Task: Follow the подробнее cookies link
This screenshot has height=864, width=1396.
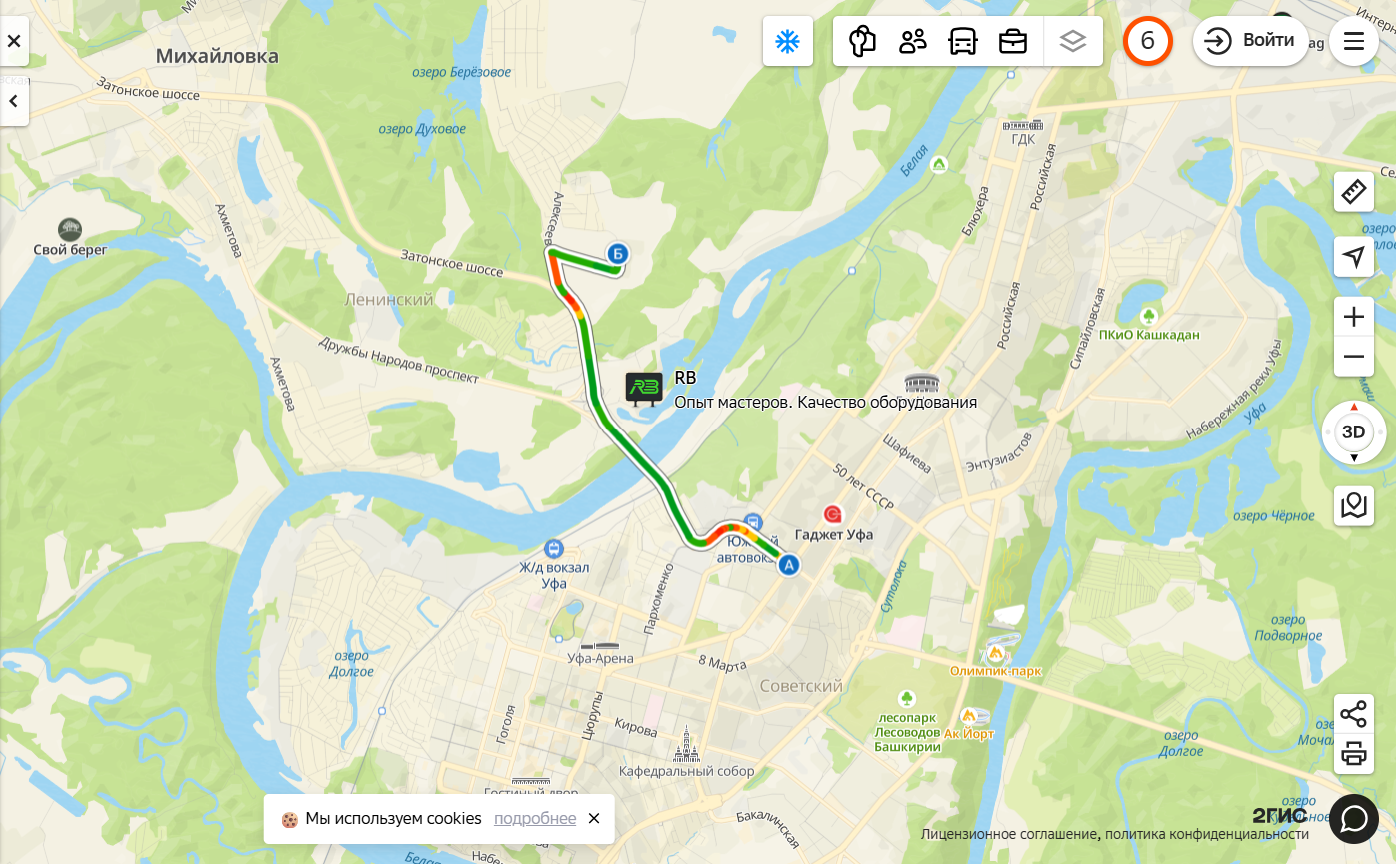Action: pos(535,818)
